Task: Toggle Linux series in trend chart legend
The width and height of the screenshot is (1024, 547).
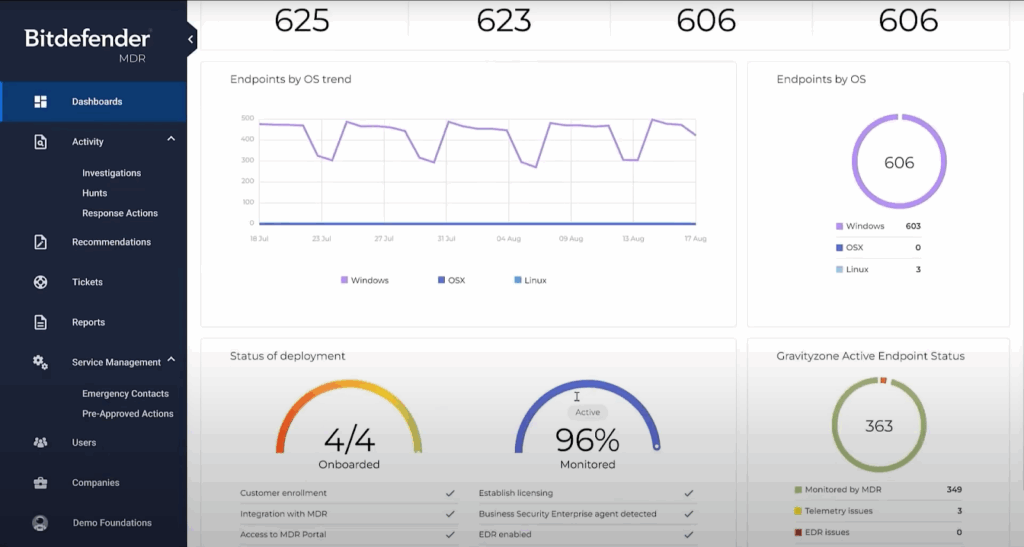Action: pyautogui.click(x=530, y=280)
